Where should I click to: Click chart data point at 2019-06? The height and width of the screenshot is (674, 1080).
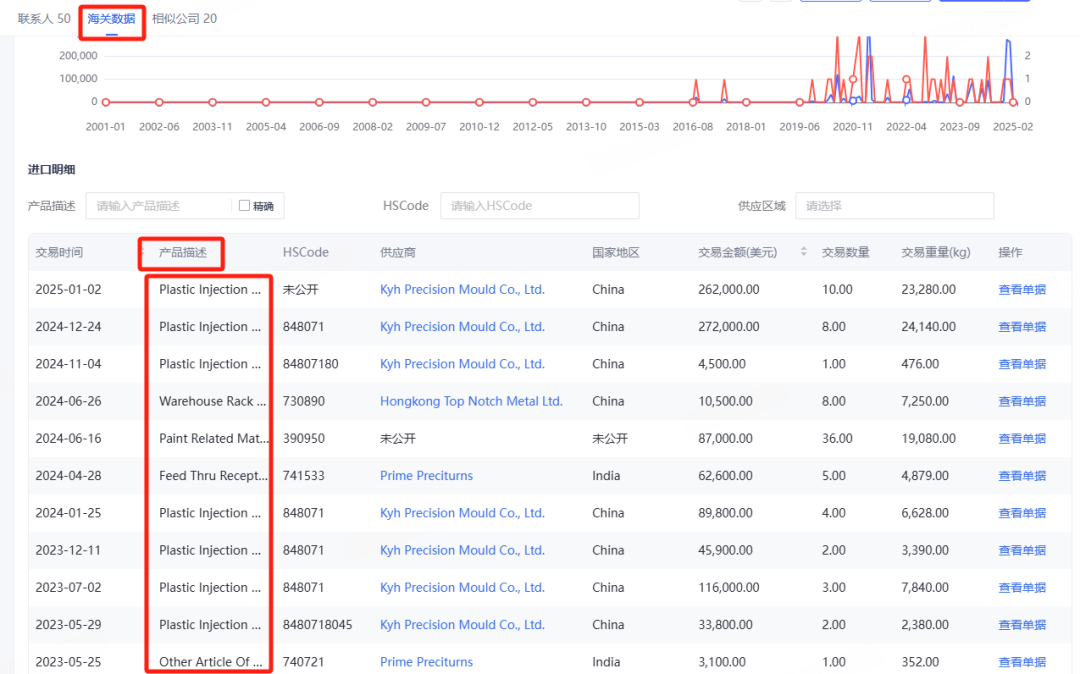click(x=800, y=102)
